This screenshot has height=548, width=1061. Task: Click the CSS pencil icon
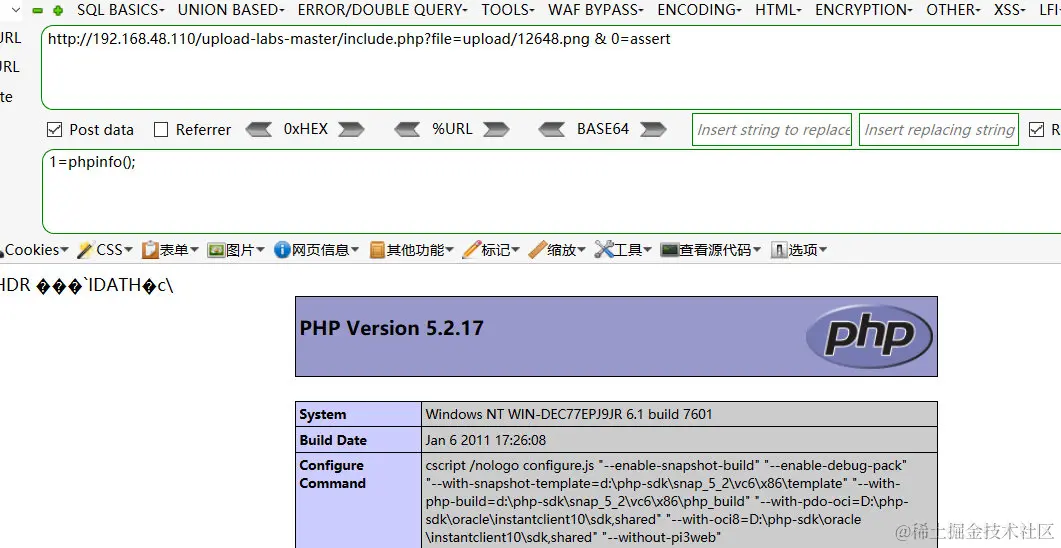coord(85,250)
